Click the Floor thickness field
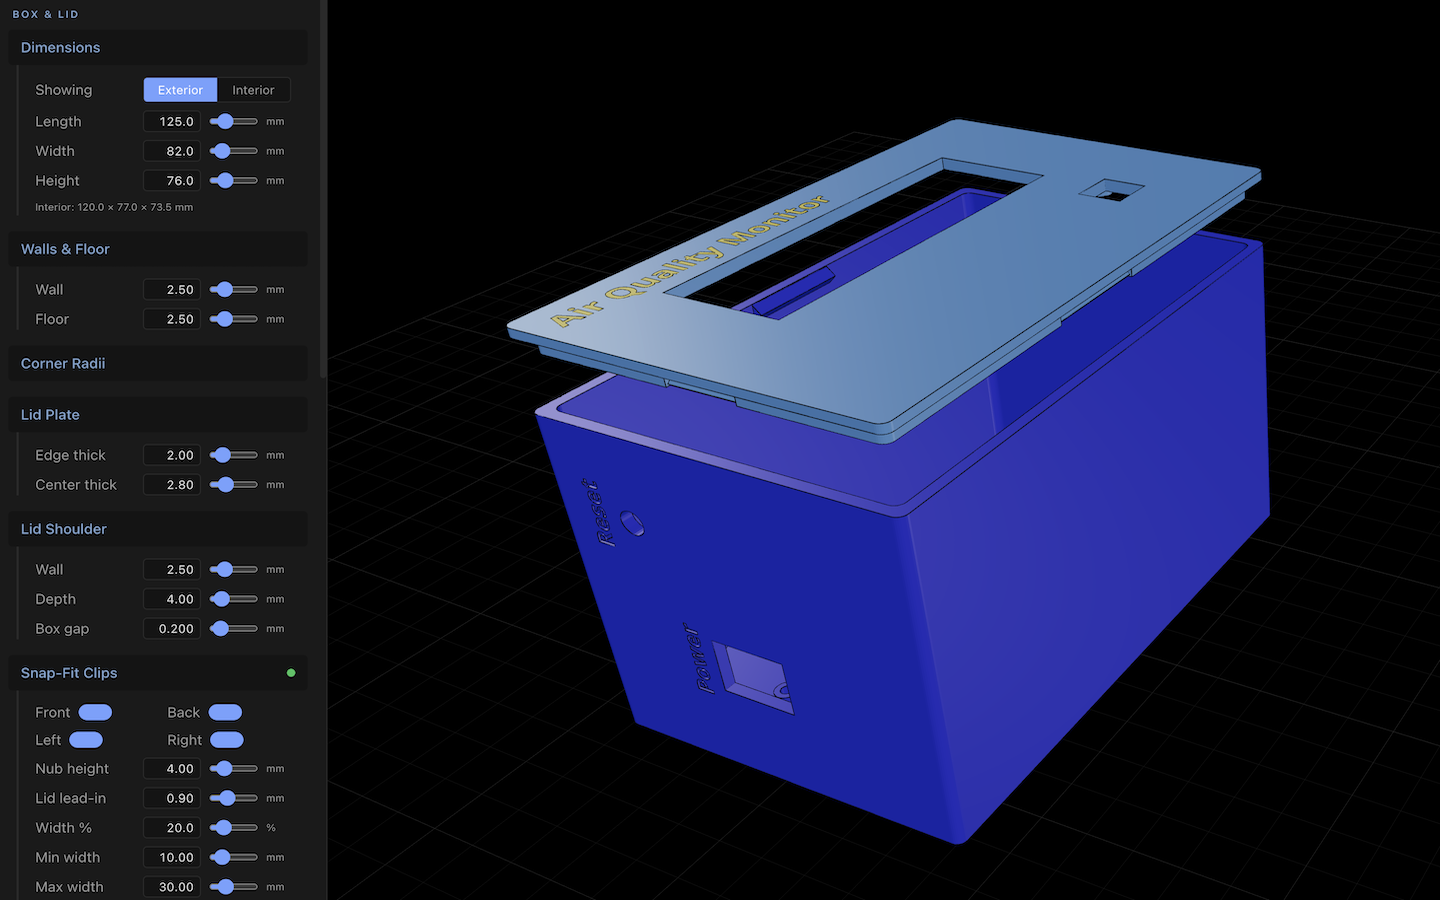 pyautogui.click(x=172, y=319)
